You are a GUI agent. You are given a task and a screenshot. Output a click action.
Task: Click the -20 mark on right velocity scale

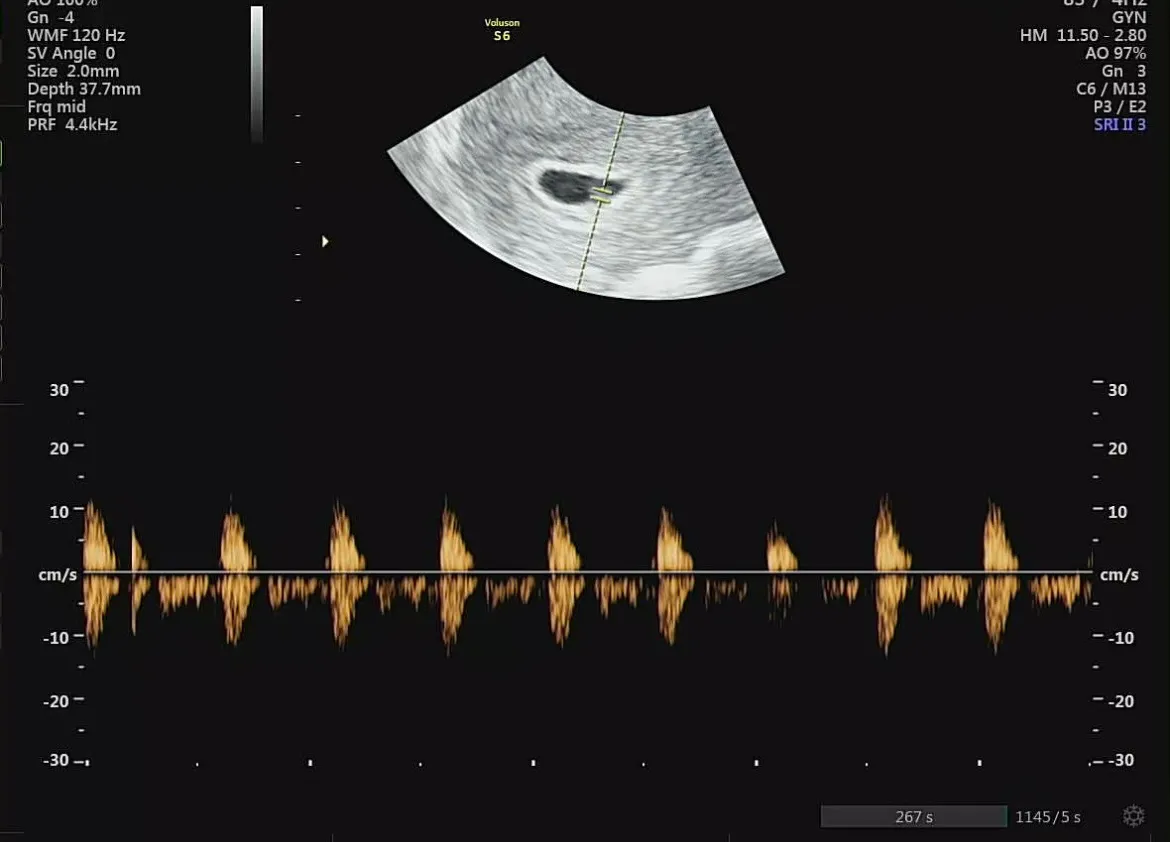coord(1121,702)
